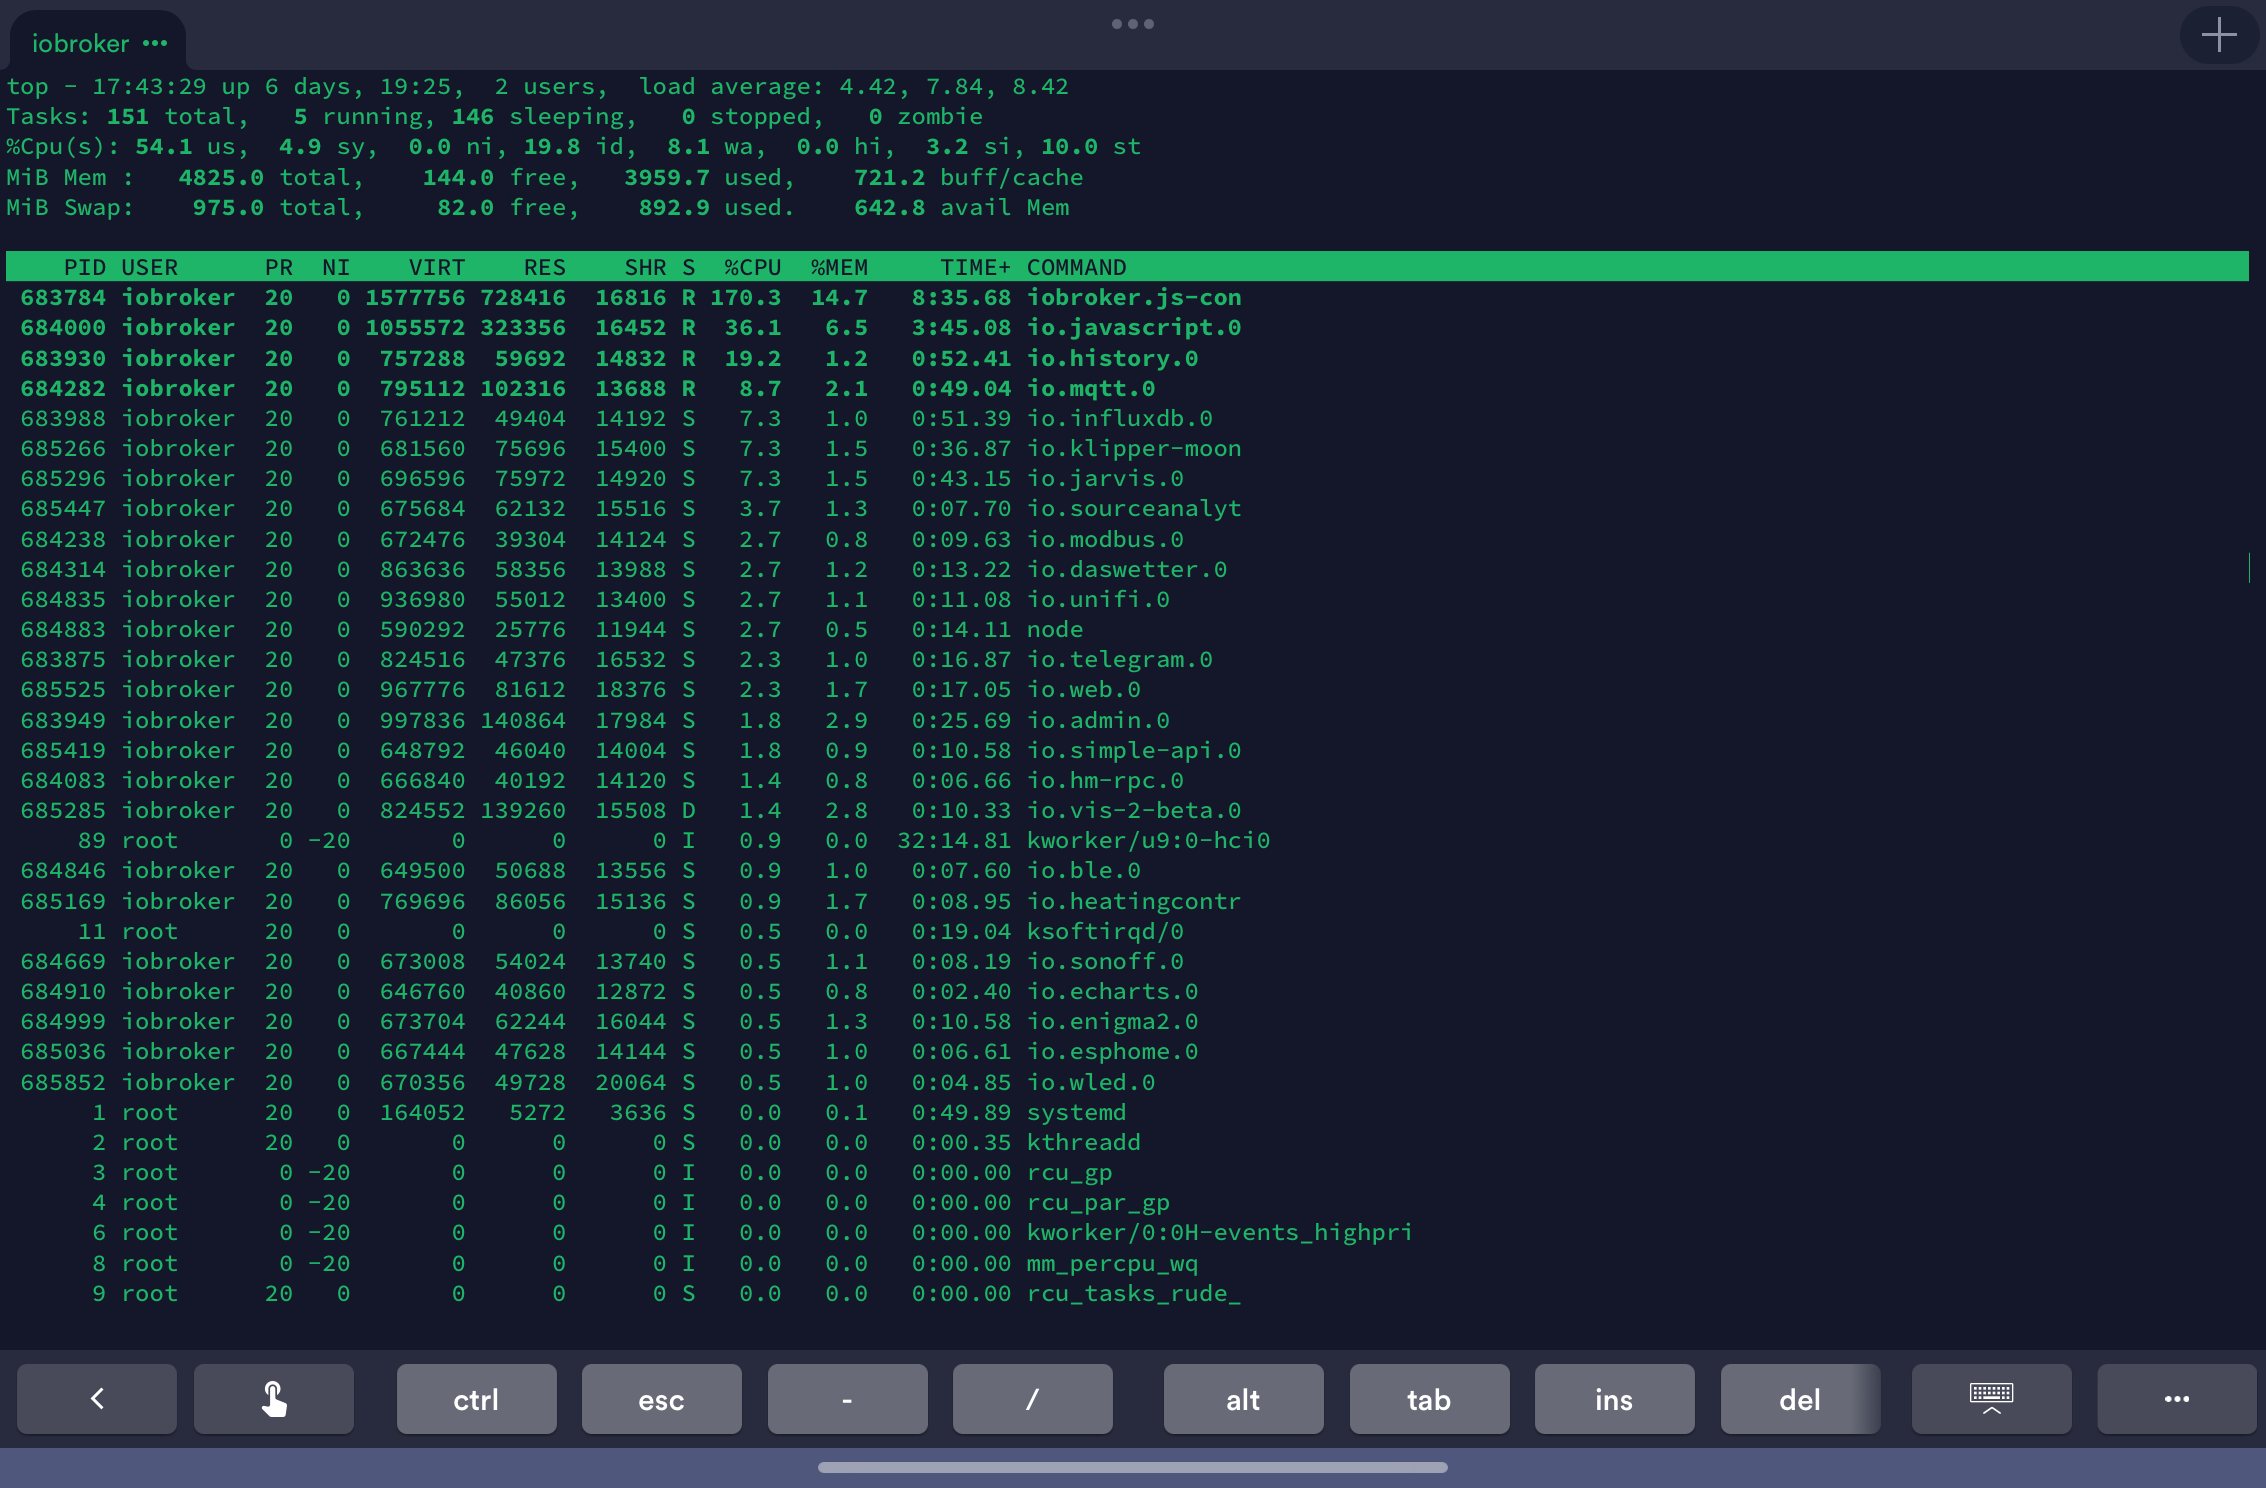Tap the touch gesture hand icon
This screenshot has height=1488, width=2266.
pos(273,1399)
